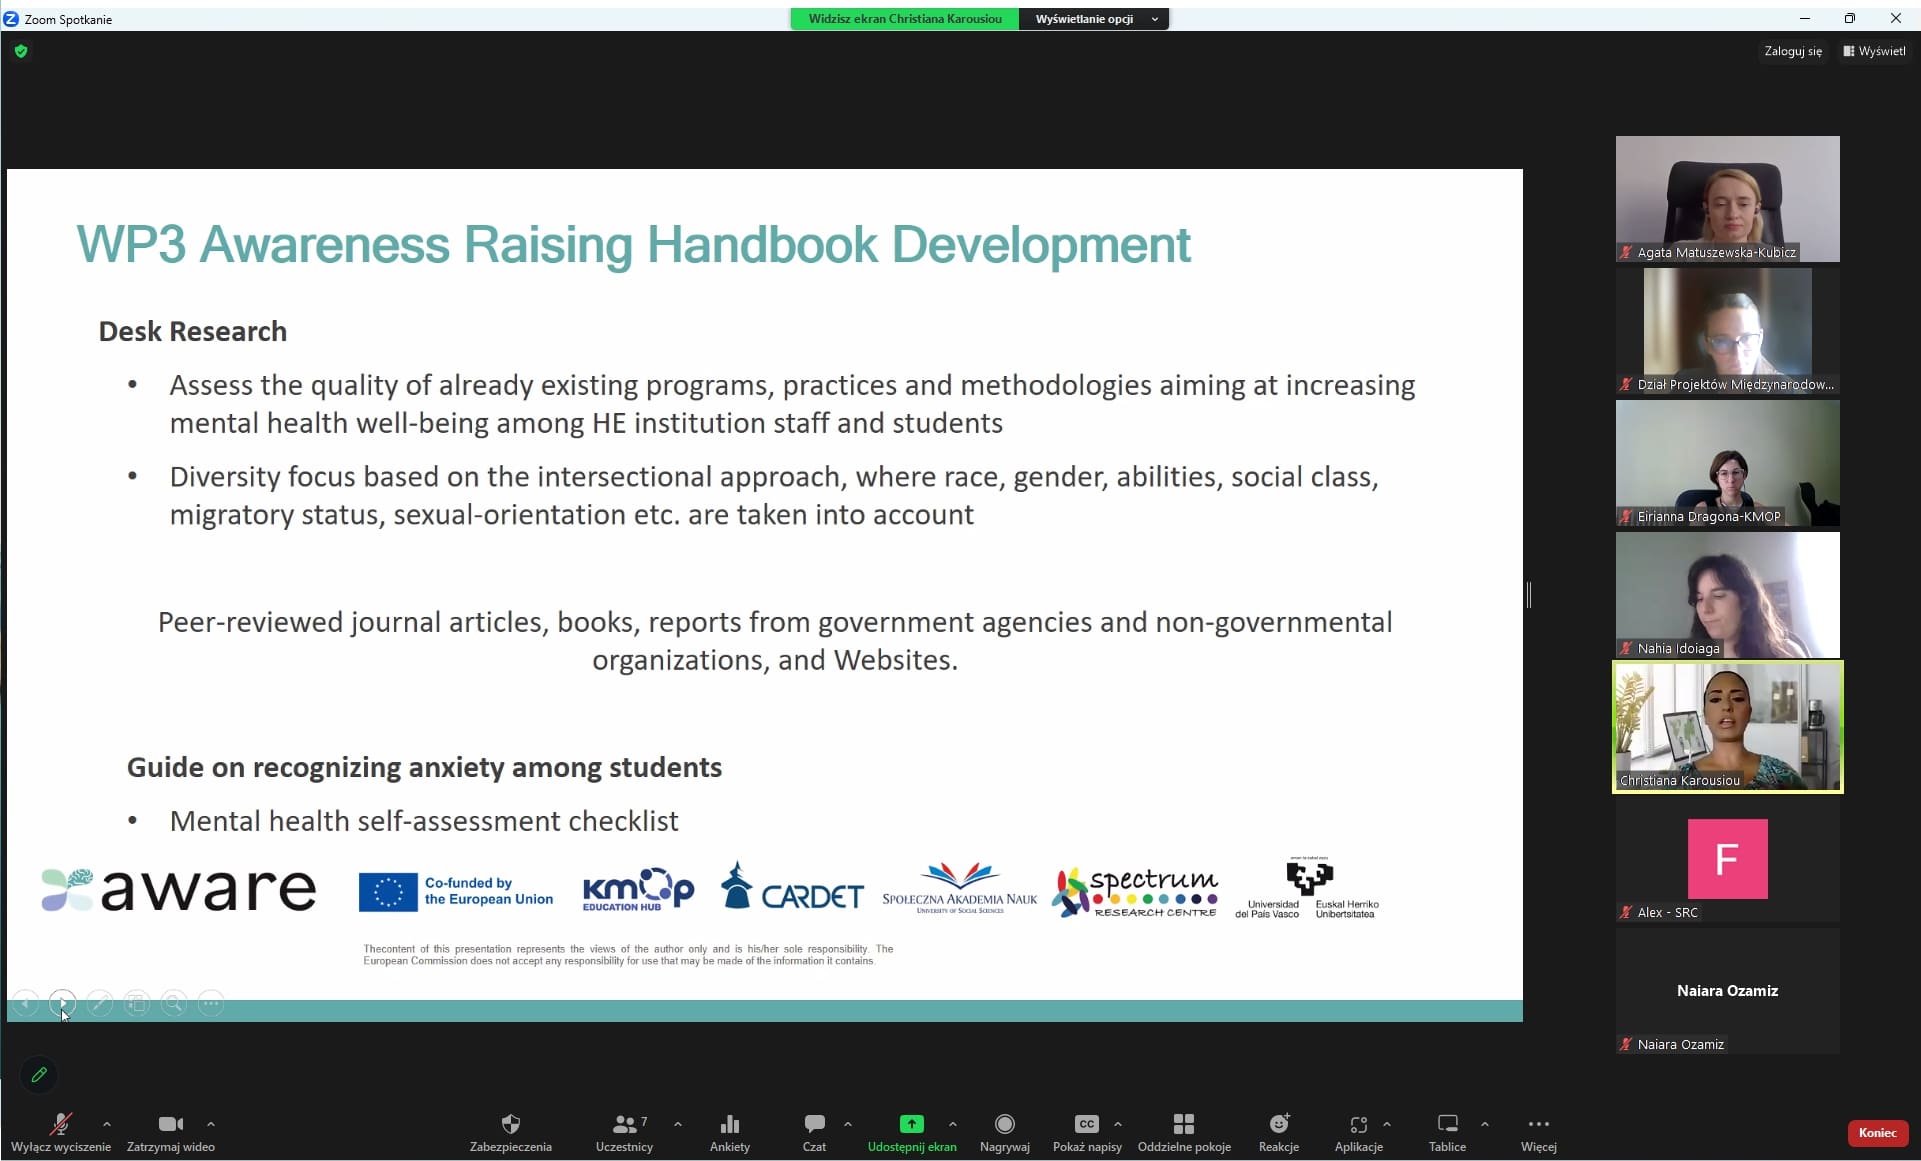Toggle captions with Pokaż napisy
Image resolution: width=1921 pixels, height=1161 pixels.
point(1087,1132)
